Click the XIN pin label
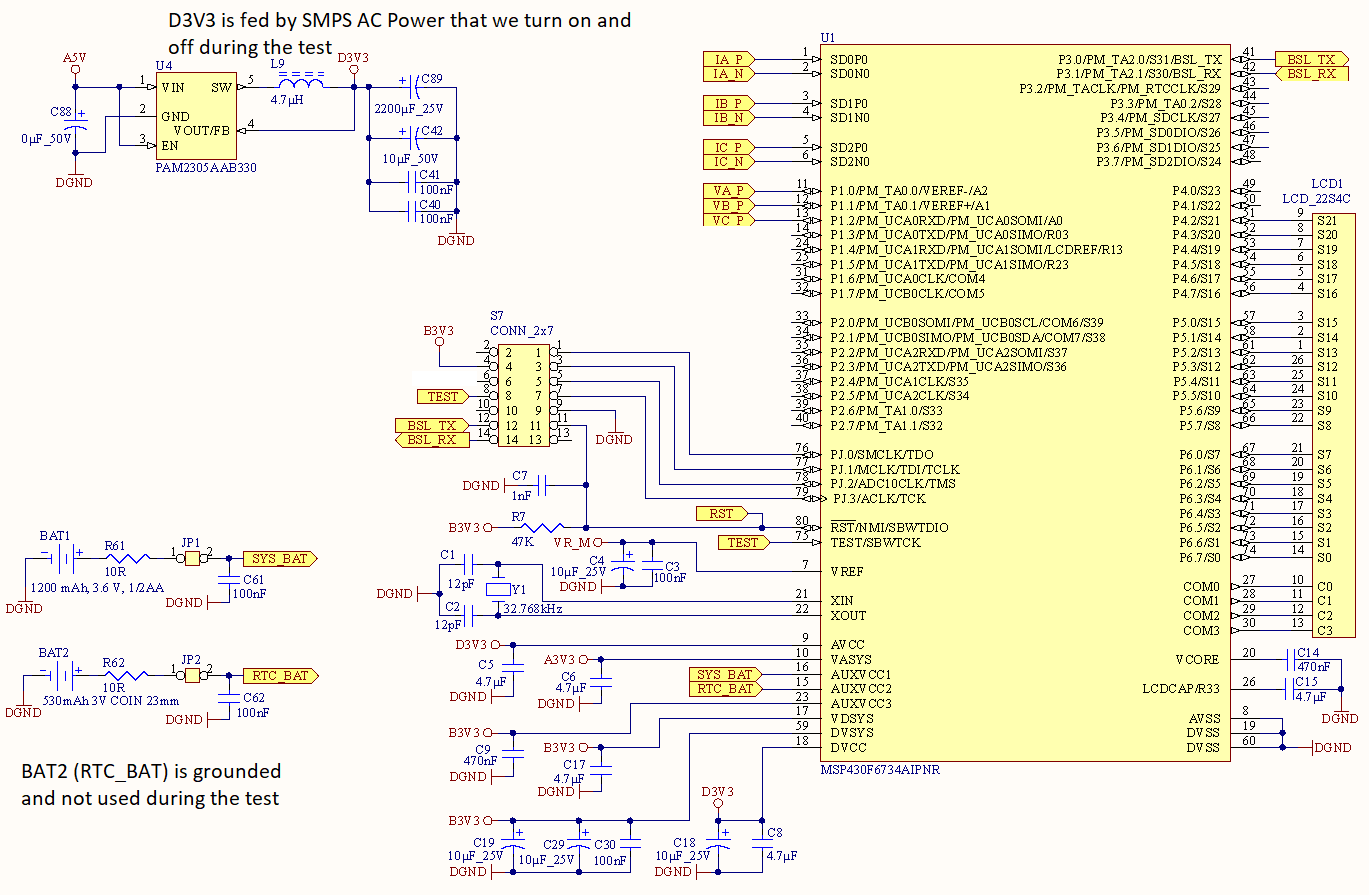The height and width of the screenshot is (895, 1369). pos(842,601)
